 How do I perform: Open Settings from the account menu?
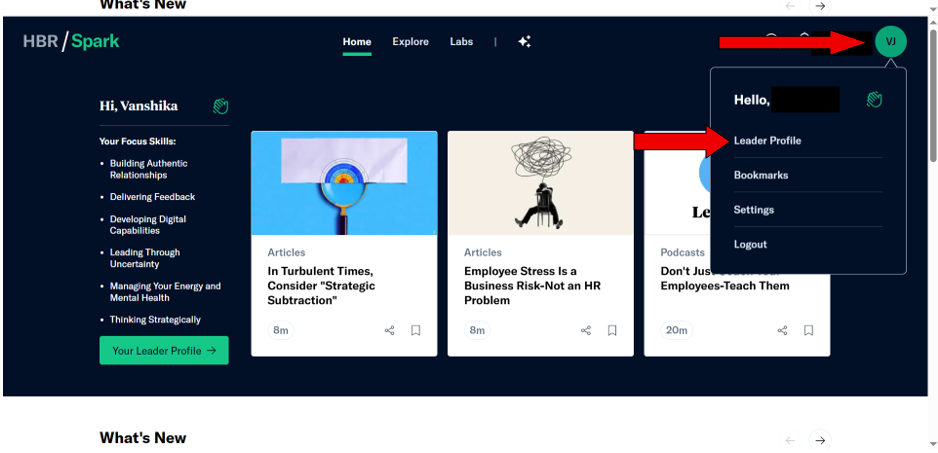pos(753,210)
